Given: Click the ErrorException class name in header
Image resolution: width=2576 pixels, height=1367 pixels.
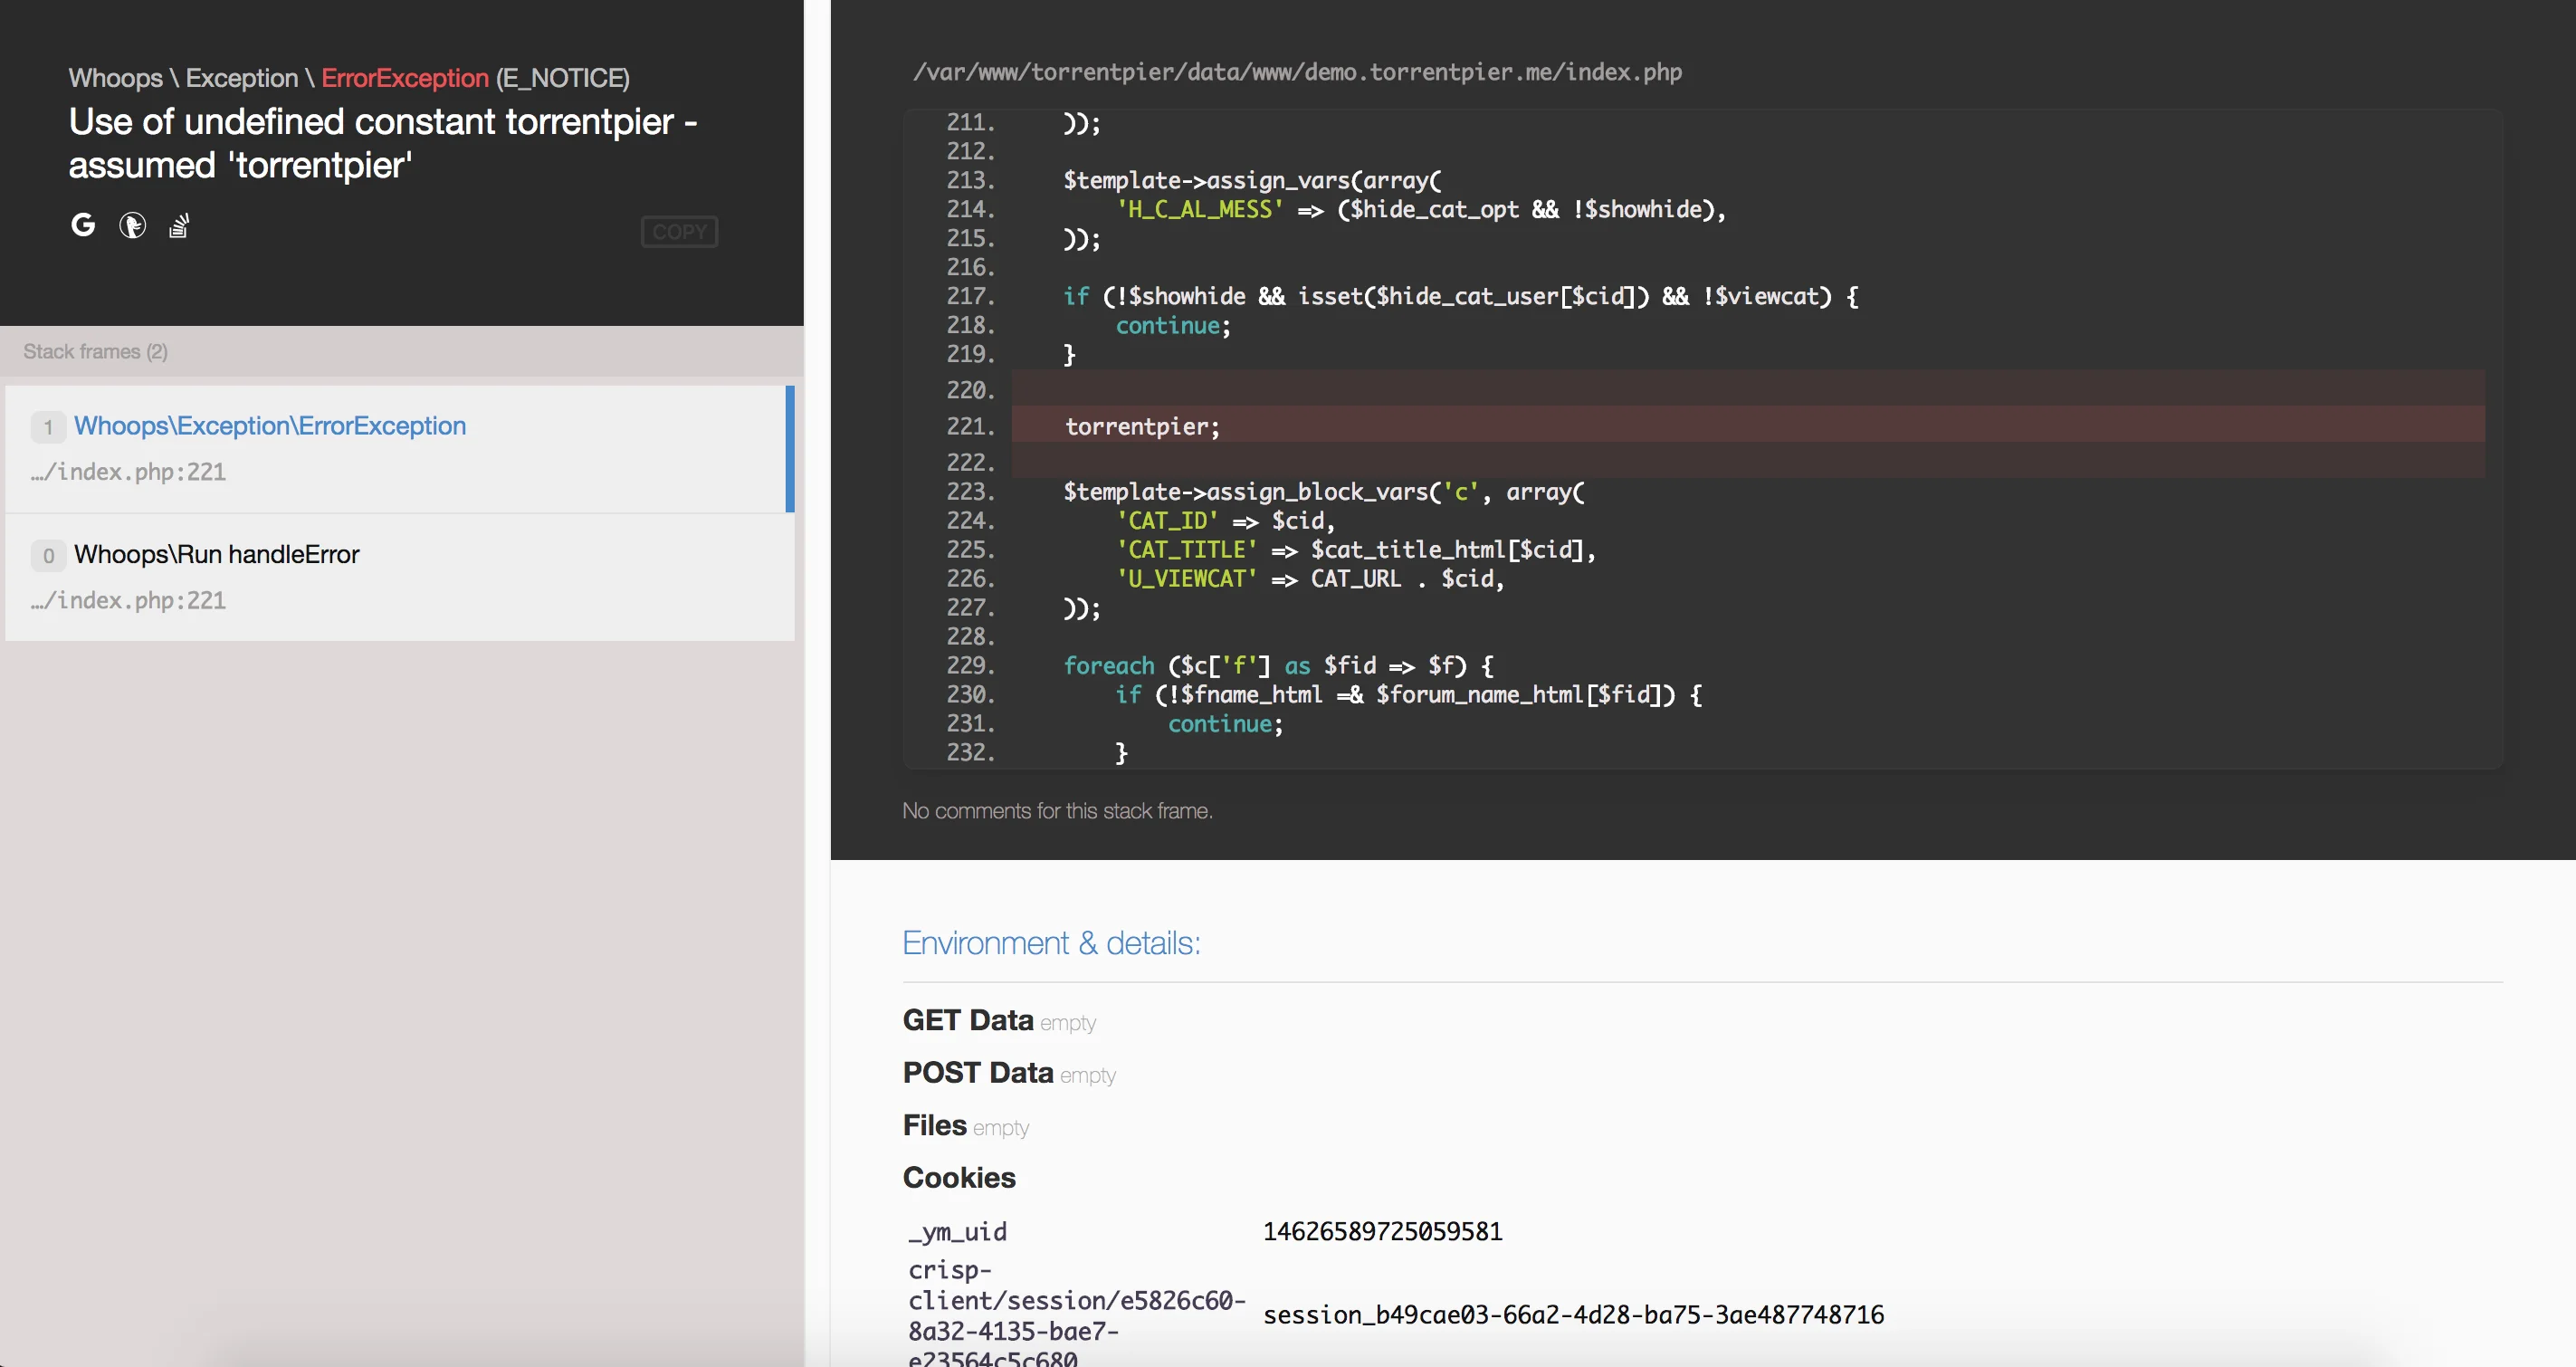Looking at the screenshot, I should [x=405, y=78].
